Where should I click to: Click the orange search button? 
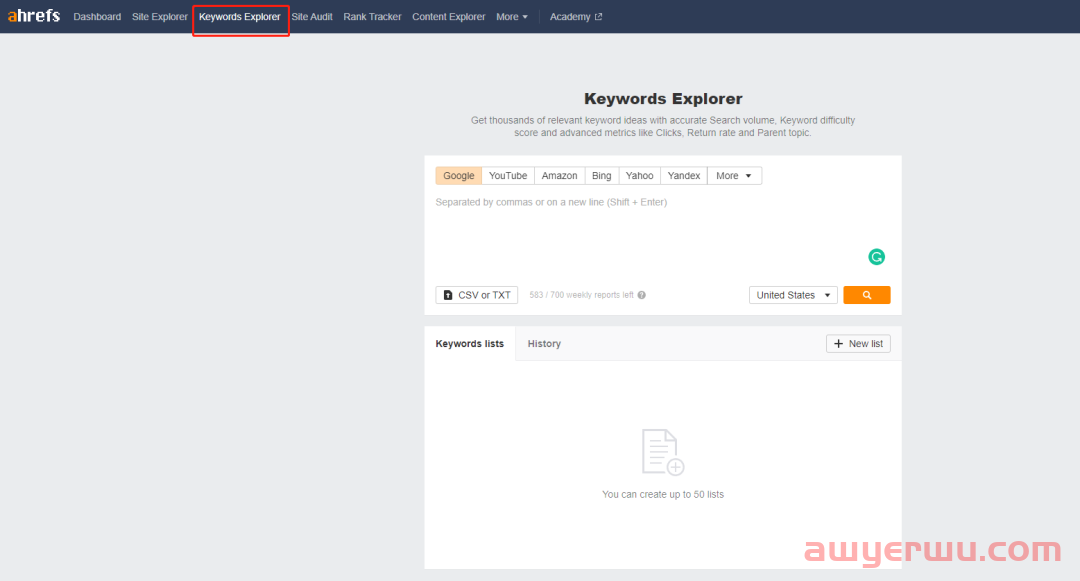point(866,295)
